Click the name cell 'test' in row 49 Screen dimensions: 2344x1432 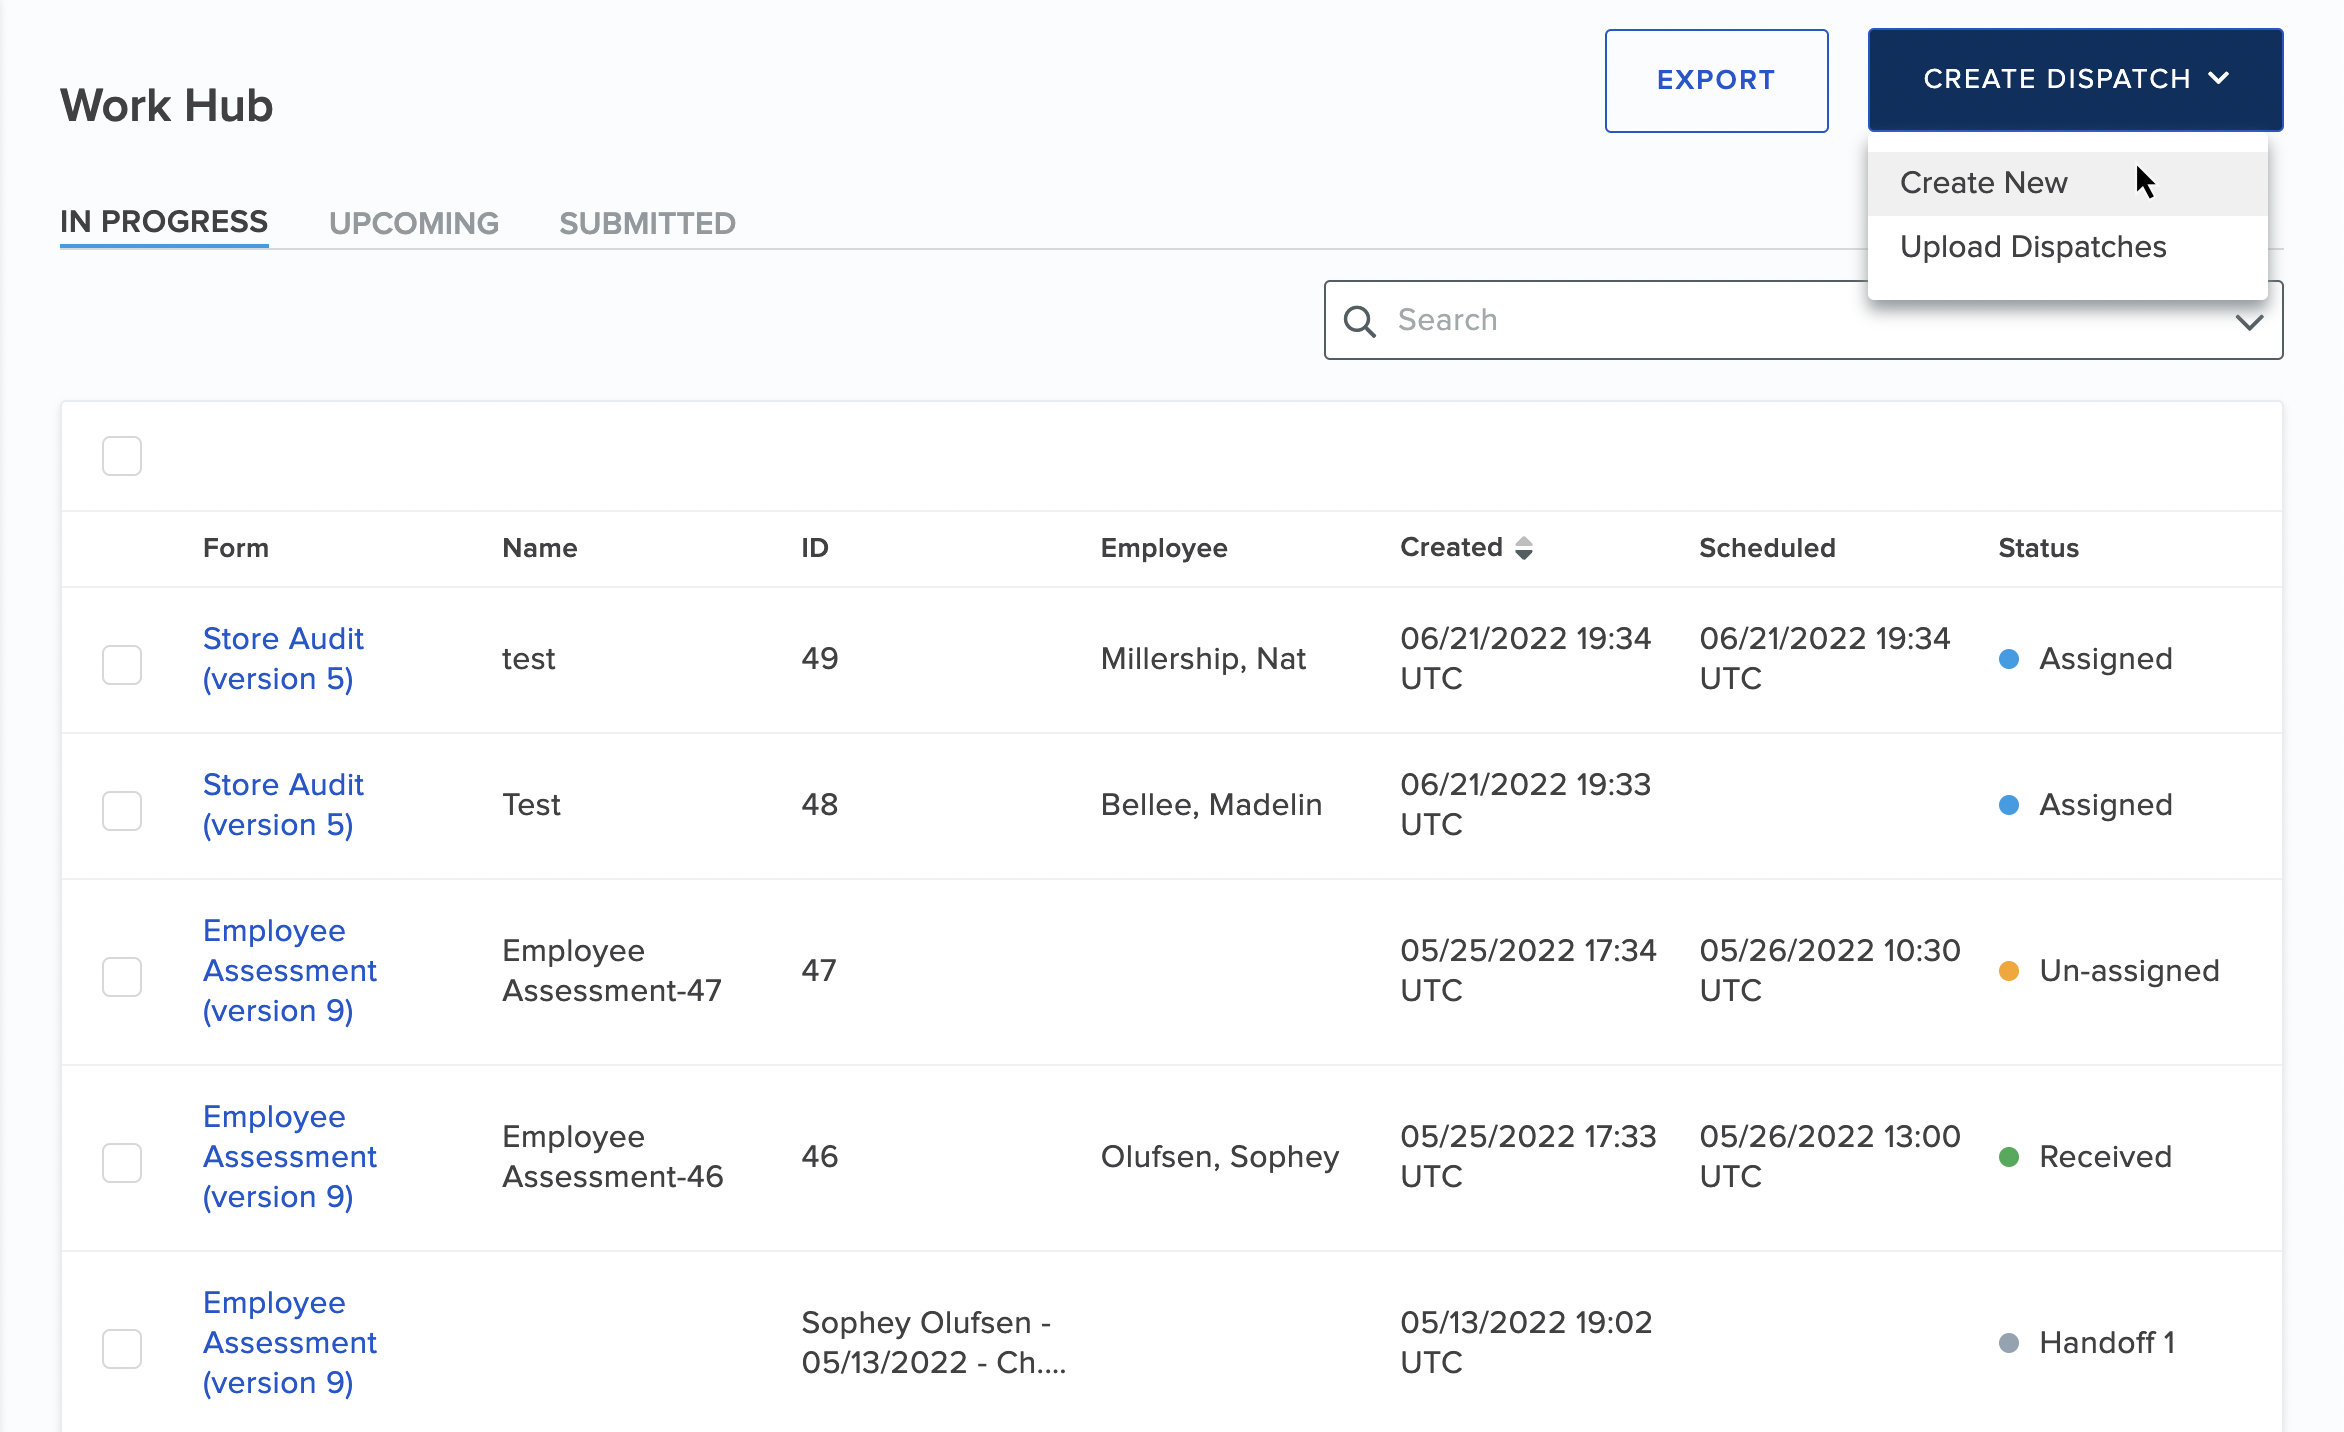click(x=528, y=659)
